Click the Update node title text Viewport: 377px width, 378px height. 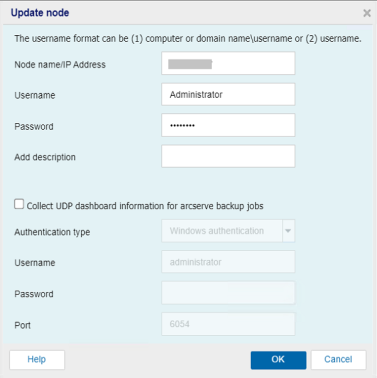click(40, 13)
